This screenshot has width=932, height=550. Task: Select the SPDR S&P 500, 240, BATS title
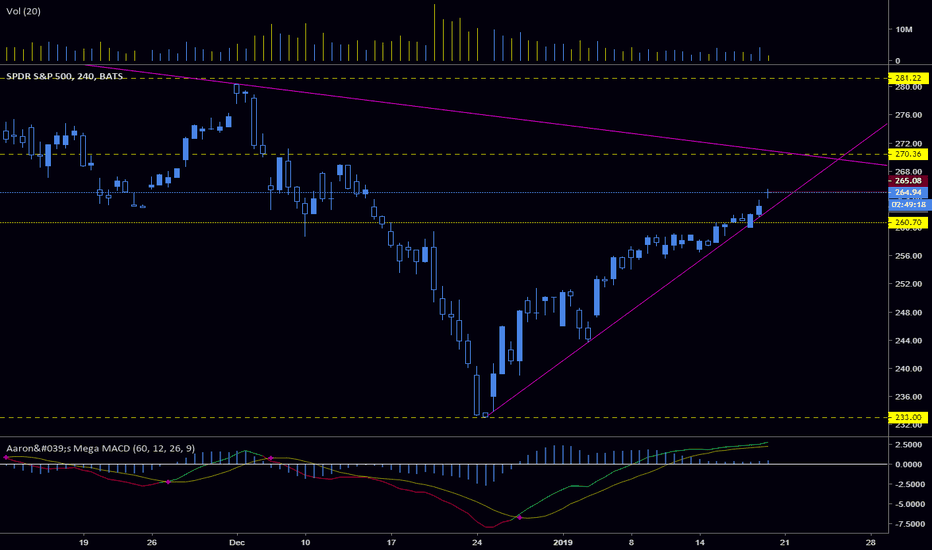click(64, 76)
